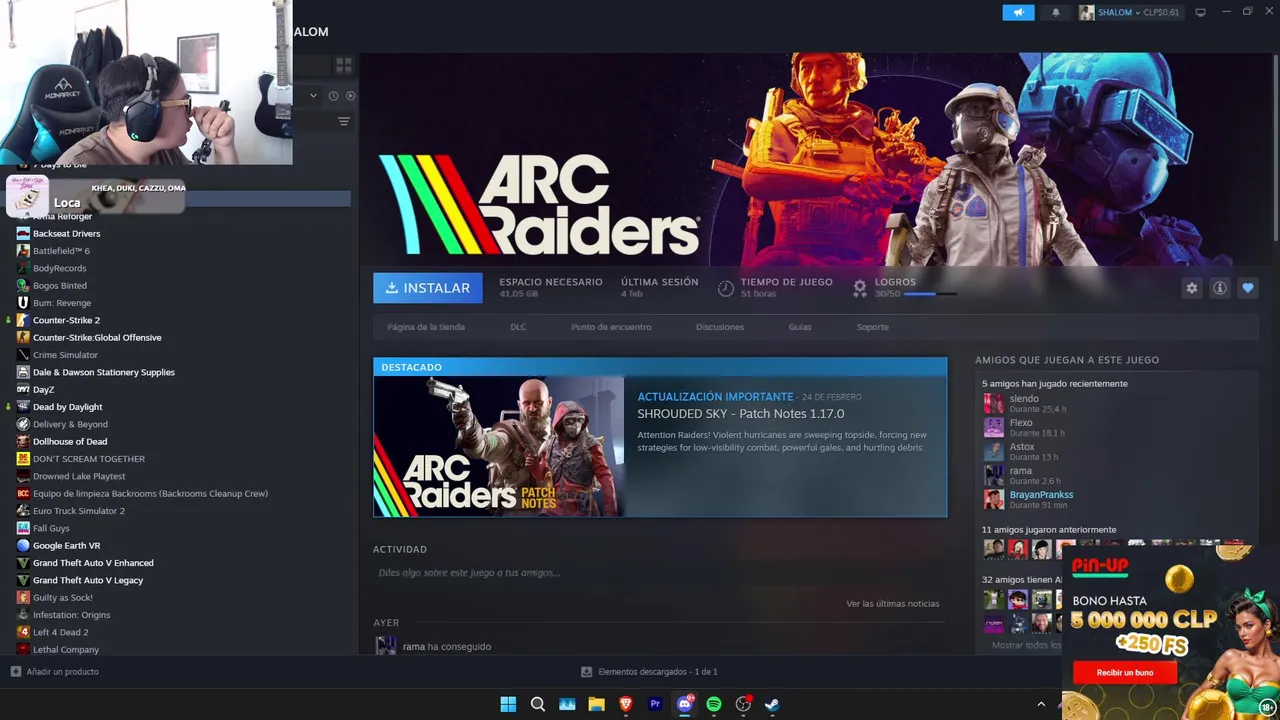The width and height of the screenshot is (1280, 720).
Task: Open Brave browser from the taskbar
Action: (x=626, y=704)
